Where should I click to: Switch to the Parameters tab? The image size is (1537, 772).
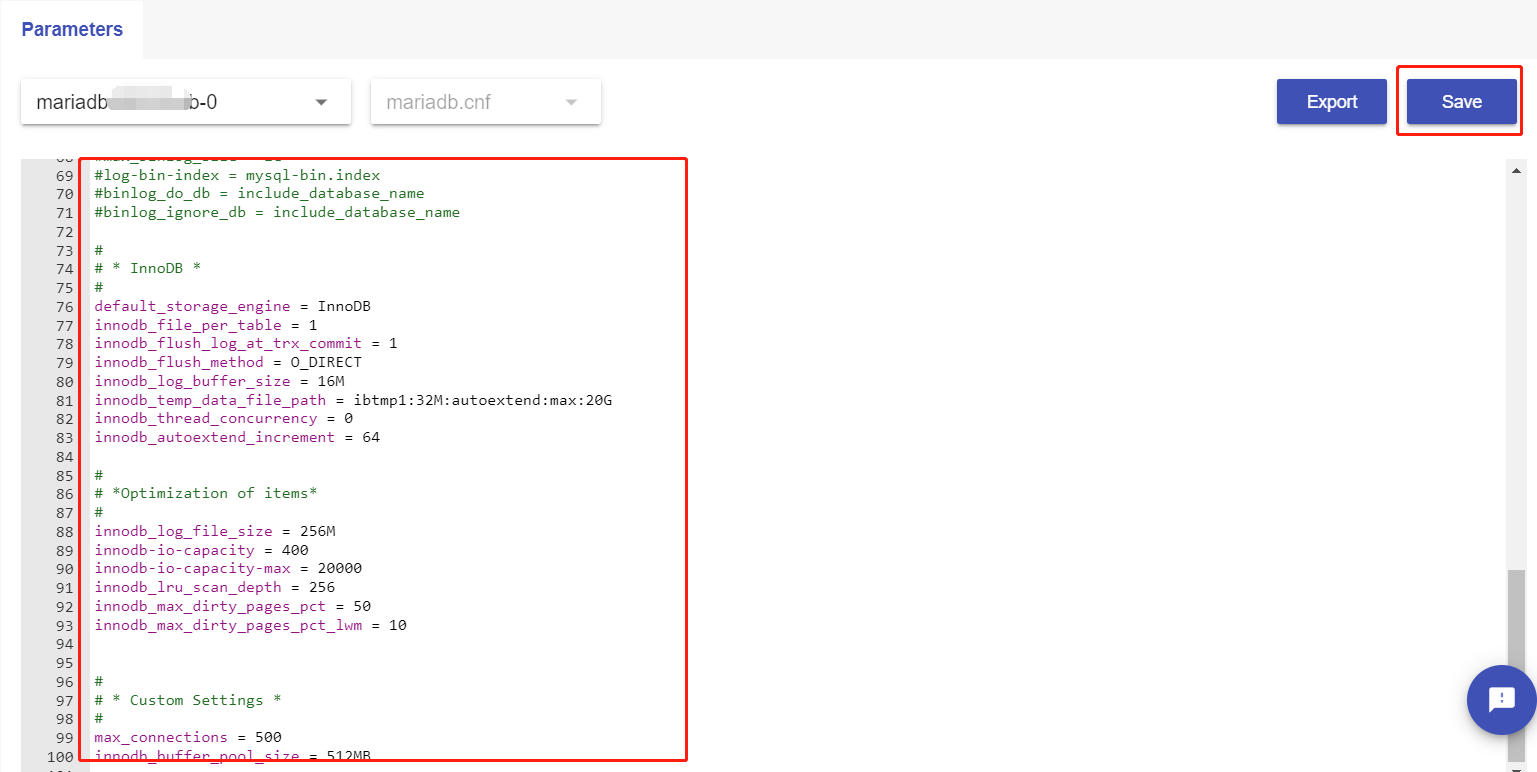[72, 30]
